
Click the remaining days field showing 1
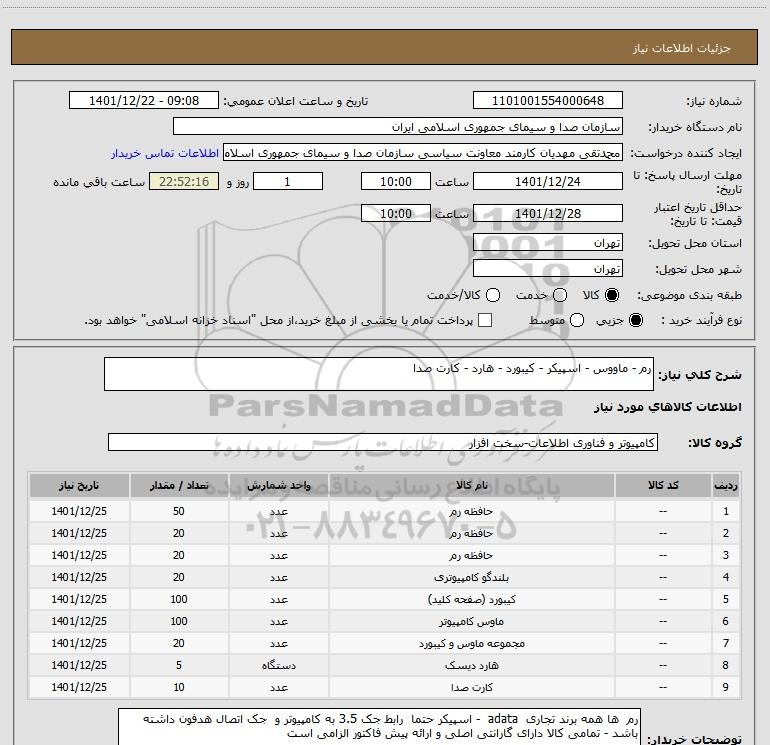288,181
